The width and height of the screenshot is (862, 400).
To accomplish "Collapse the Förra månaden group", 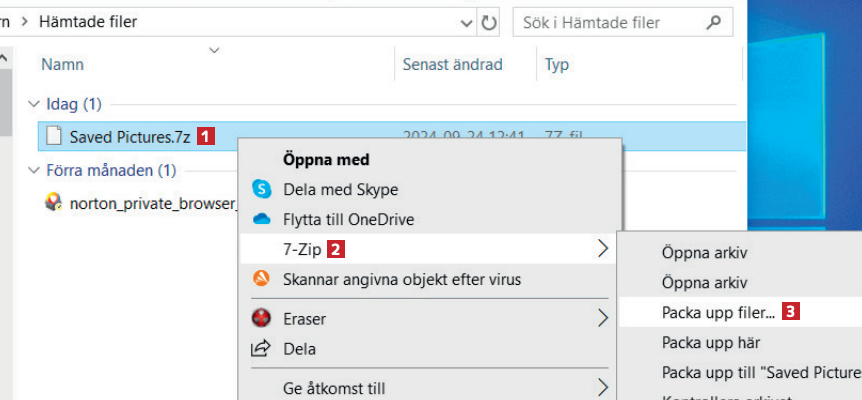I will coord(34,169).
